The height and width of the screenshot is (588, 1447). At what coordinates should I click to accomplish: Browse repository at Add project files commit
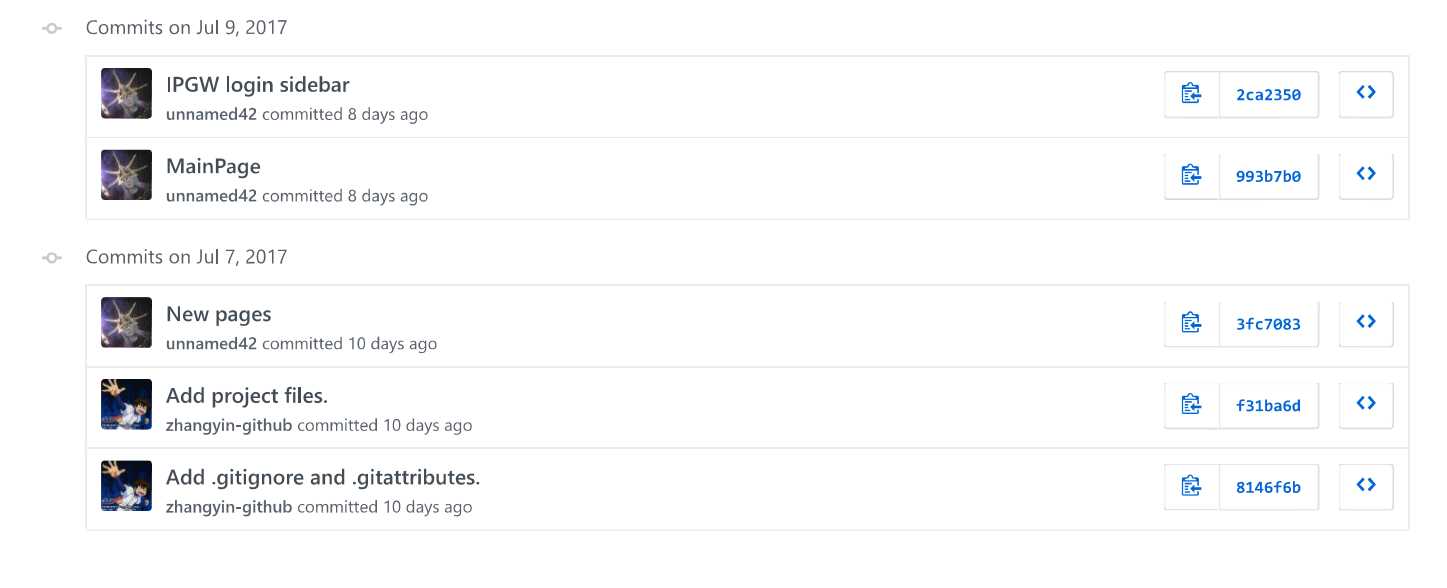coord(1366,405)
